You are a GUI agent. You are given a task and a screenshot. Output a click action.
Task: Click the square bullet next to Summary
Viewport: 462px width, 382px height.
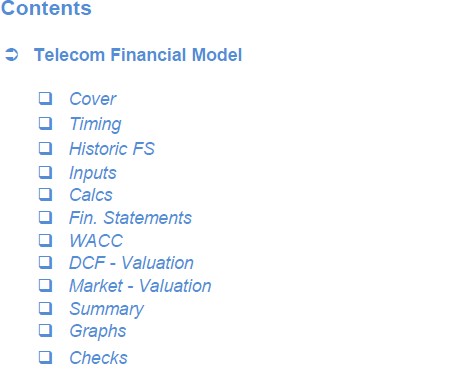46,308
